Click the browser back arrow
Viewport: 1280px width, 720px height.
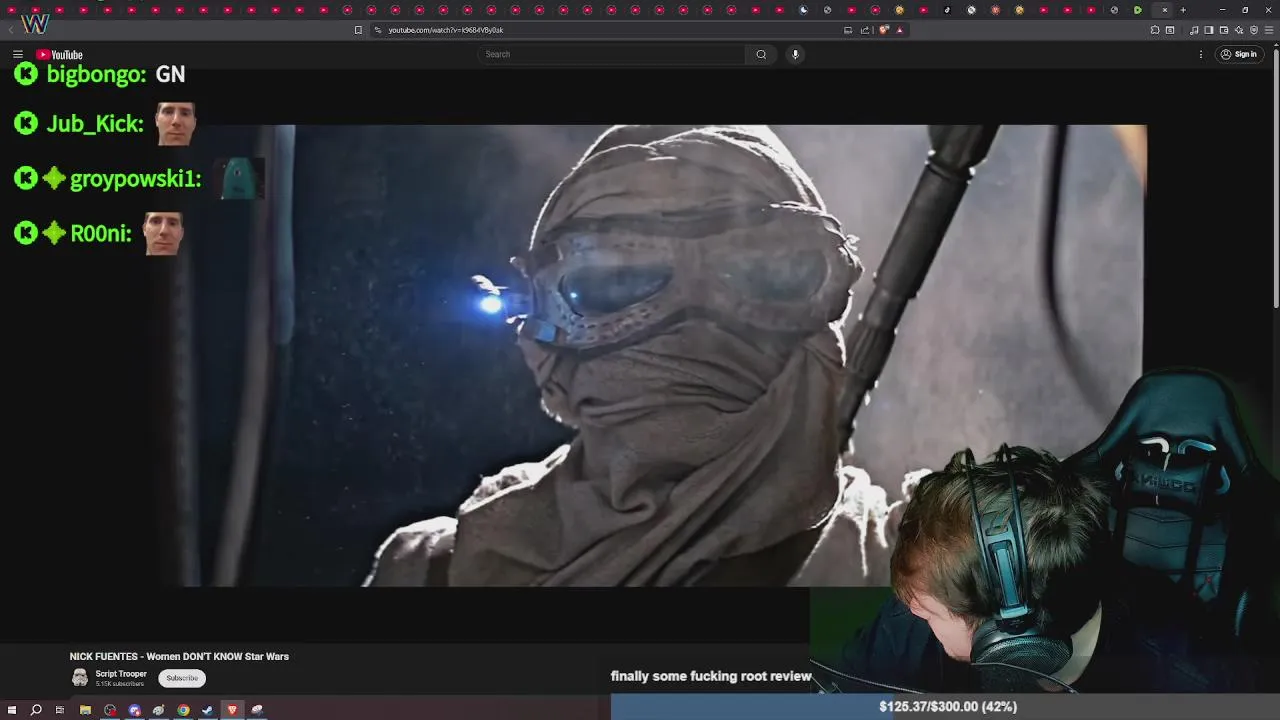click(11, 30)
